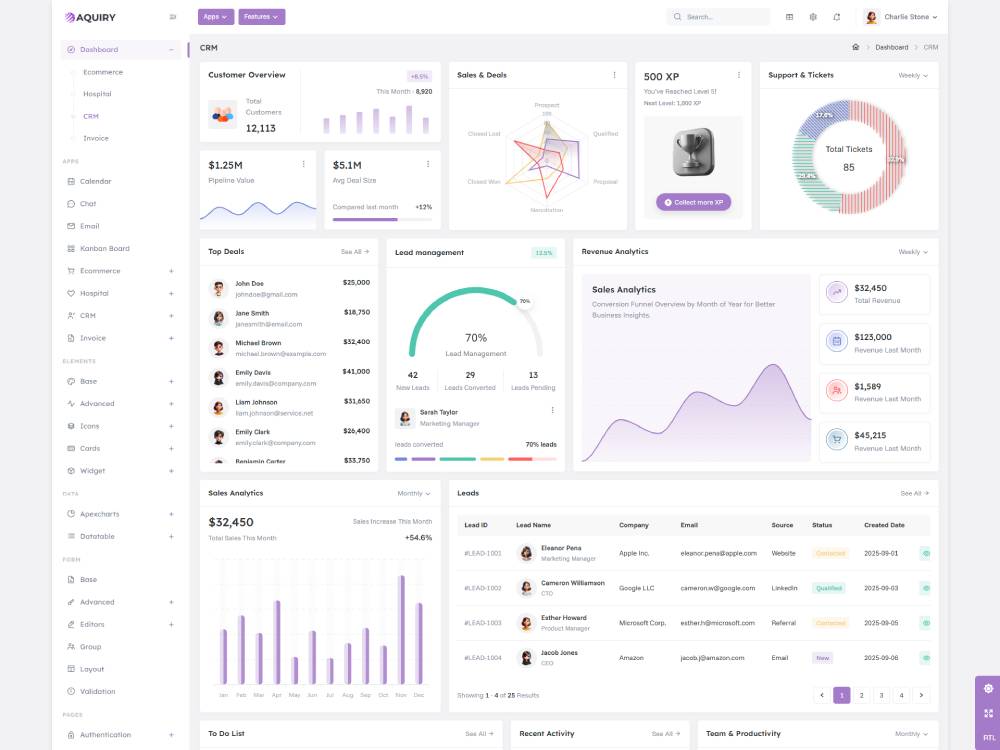Click the fullscreen icon in the floating panel
The image size is (1000, 750).
[988, 713]
